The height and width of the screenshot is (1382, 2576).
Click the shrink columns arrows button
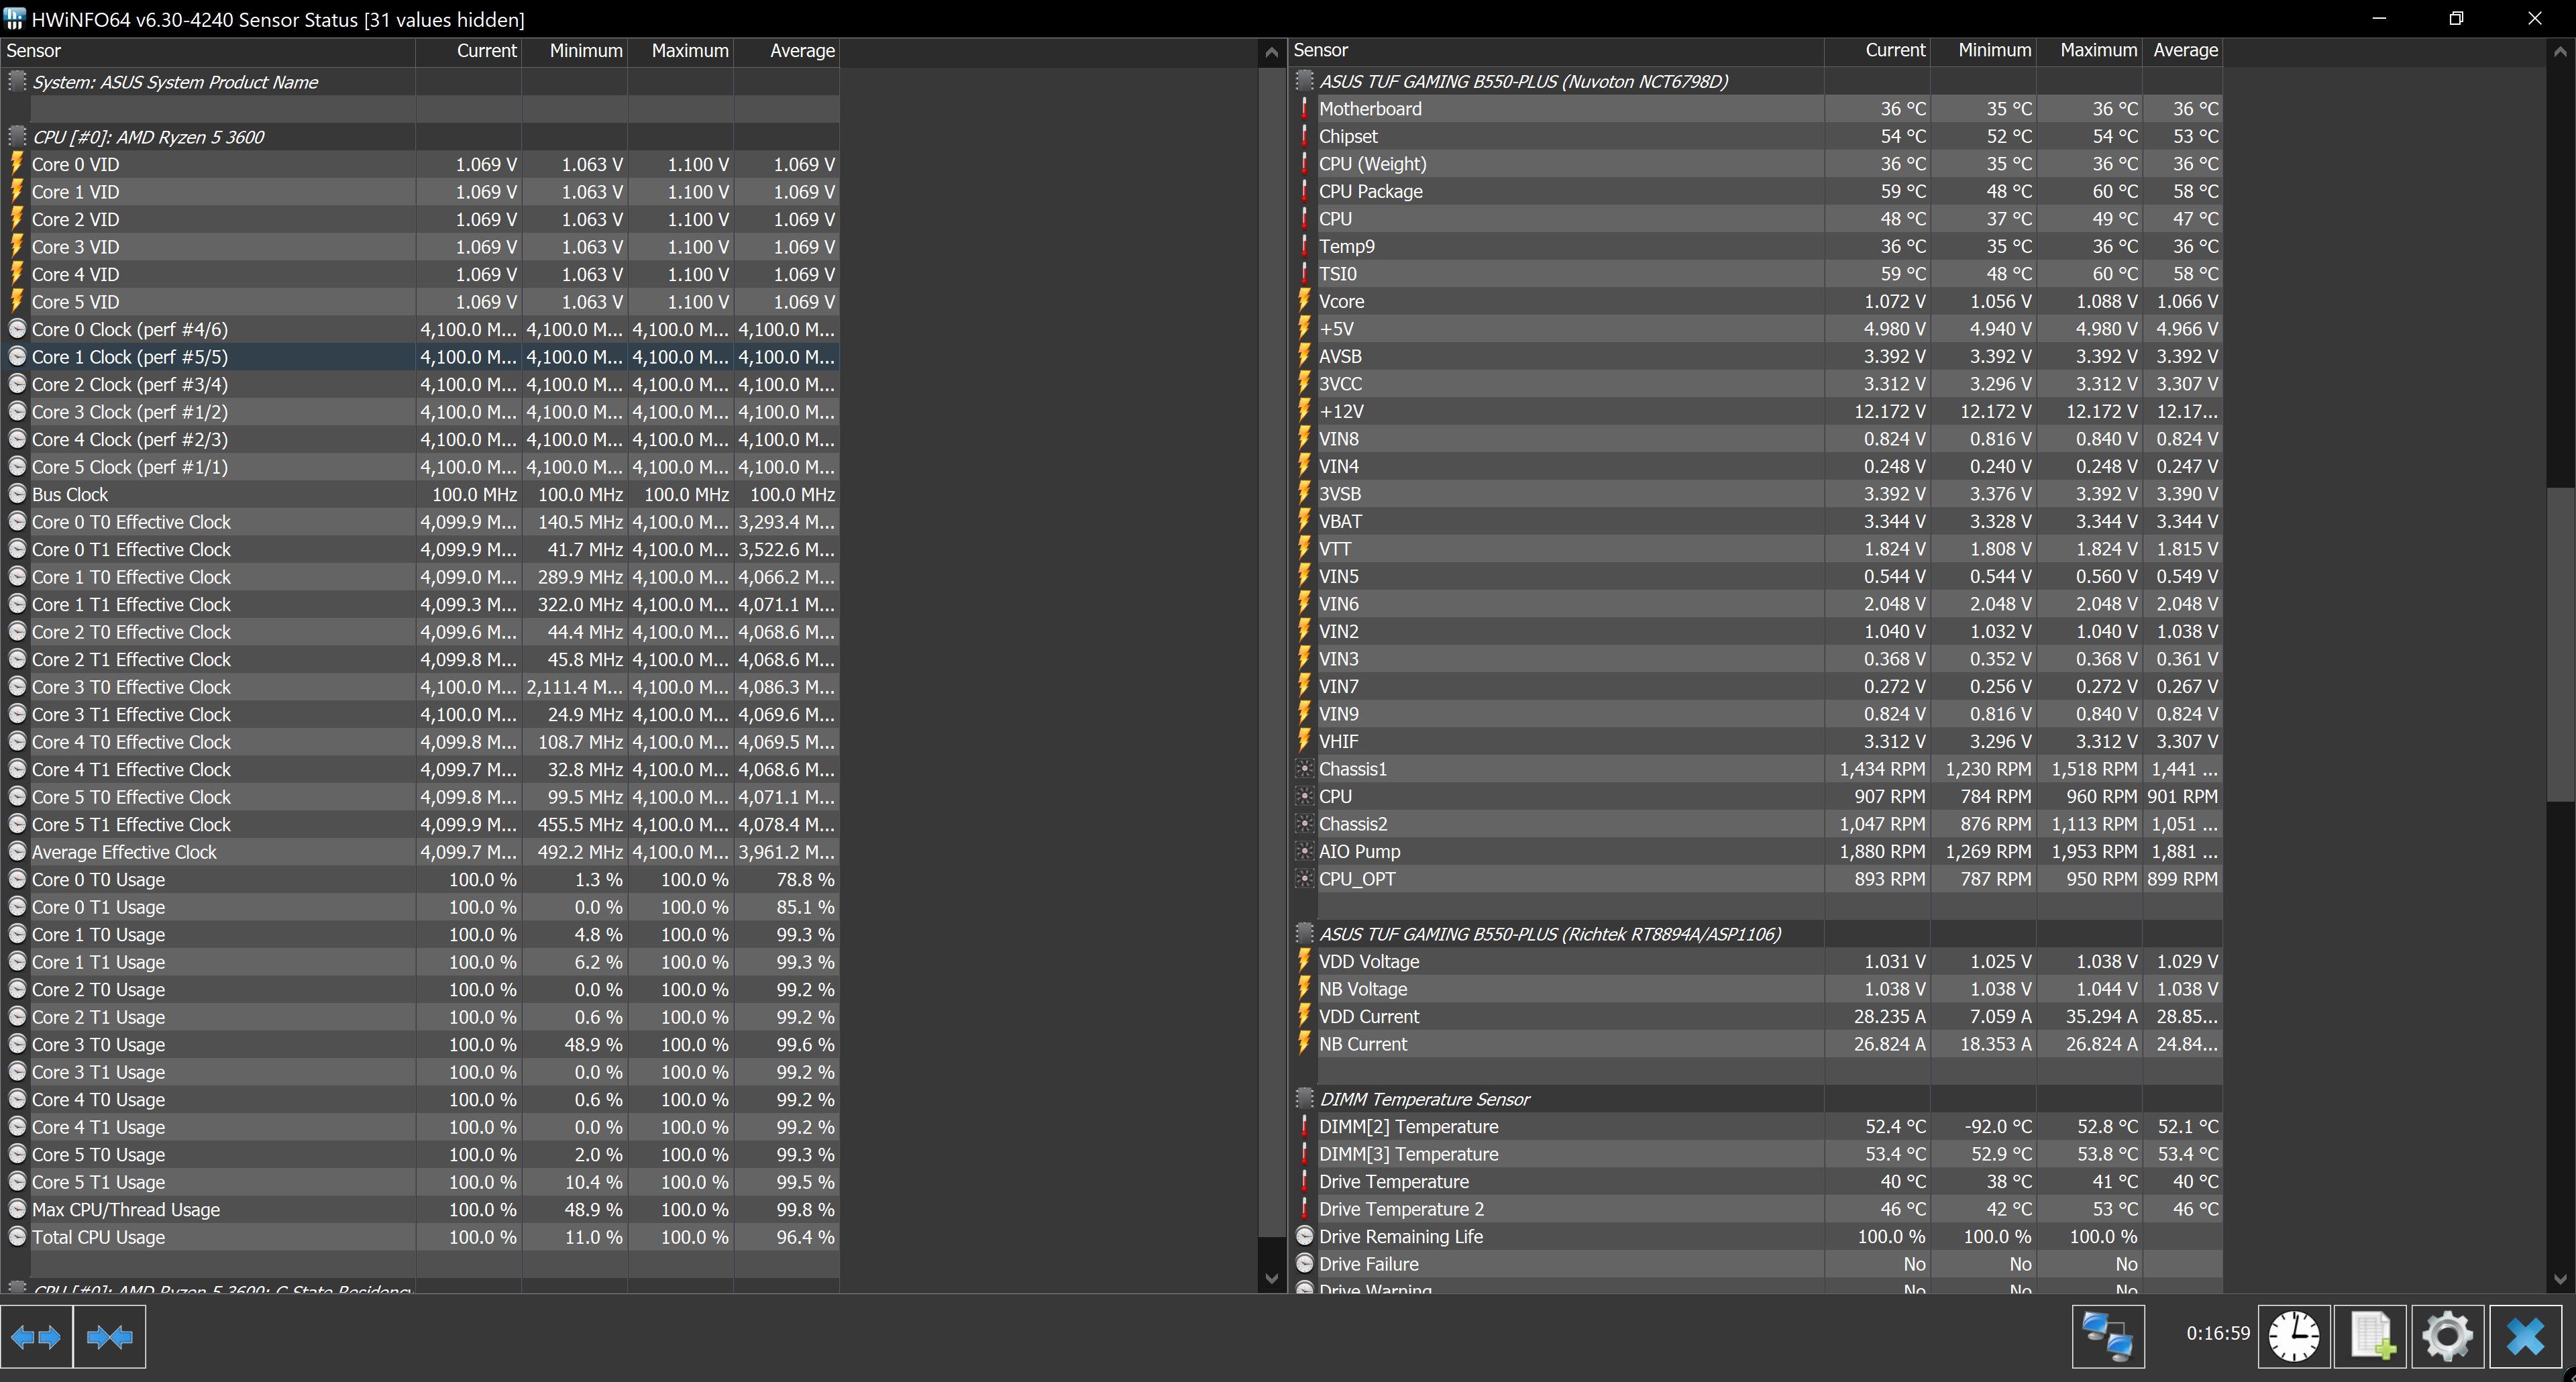point(110,1336)
